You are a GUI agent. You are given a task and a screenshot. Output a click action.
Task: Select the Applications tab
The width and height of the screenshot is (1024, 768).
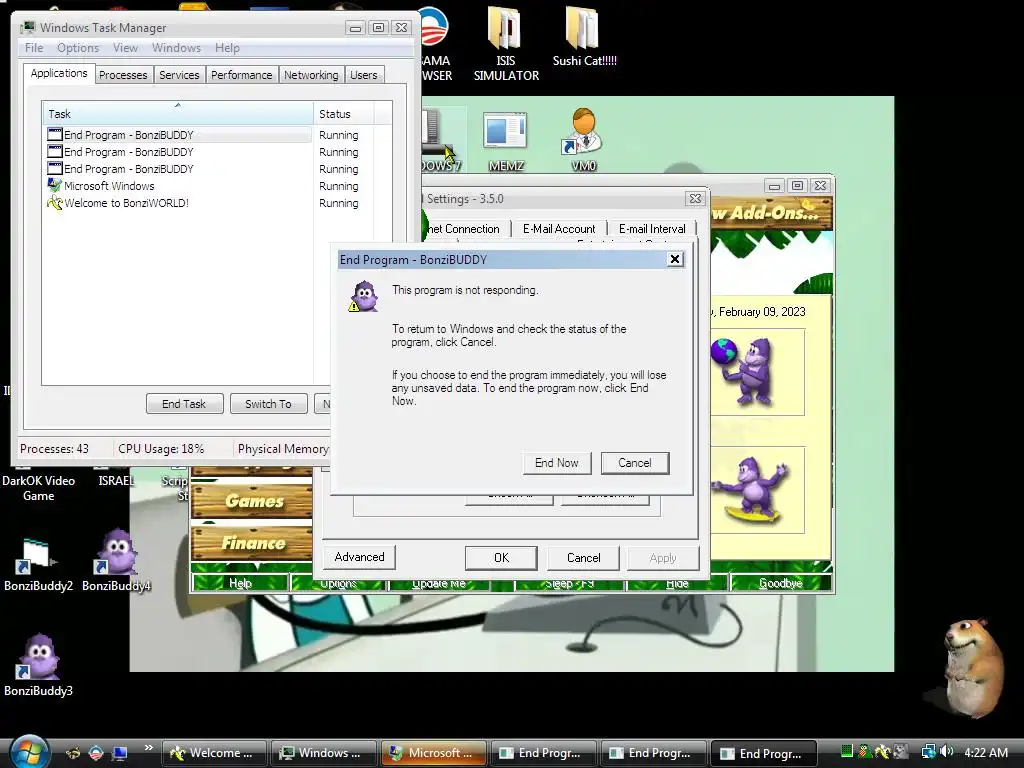[x=59, y=73]
